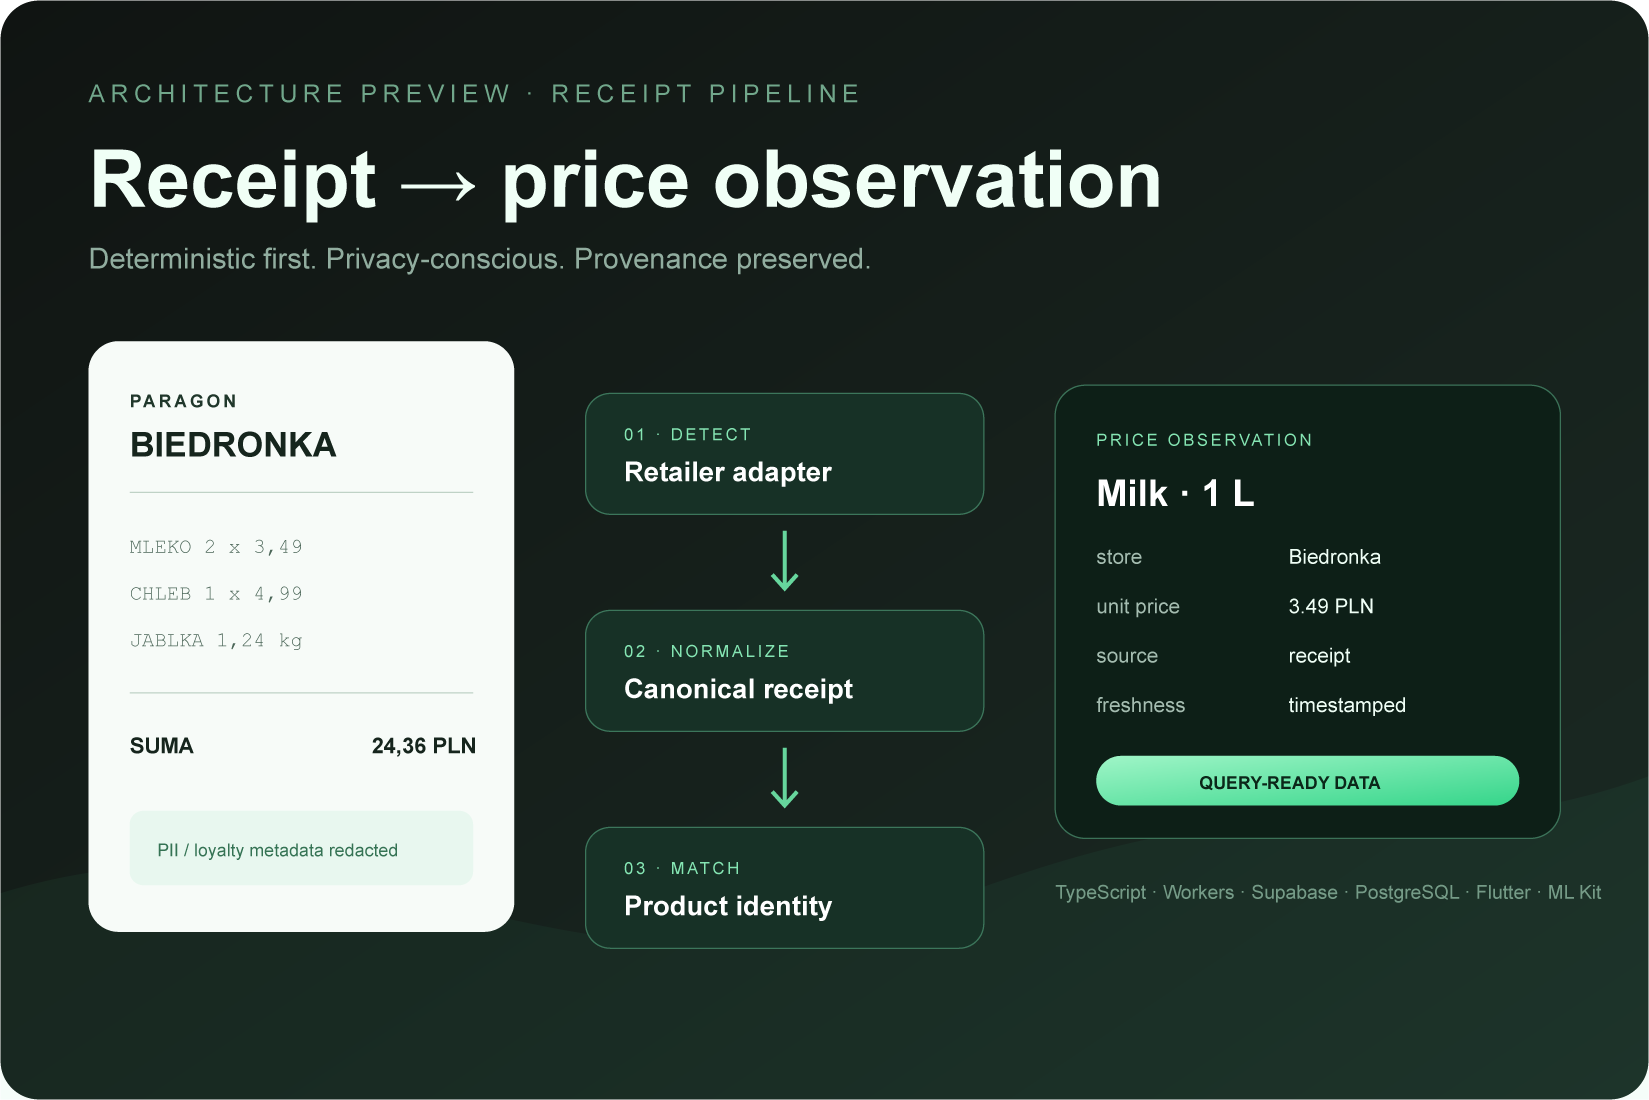The width and height of the screenshot is (1649, 1100).
Task: Select the JABLKA 1,24 kg receipt line
Action: tap(216, 641)
